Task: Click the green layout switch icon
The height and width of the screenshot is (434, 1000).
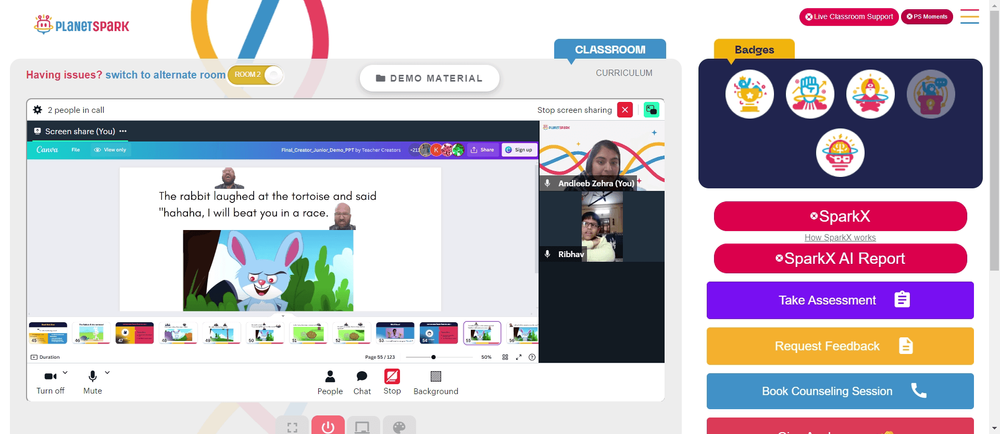Action: (651, 110)
